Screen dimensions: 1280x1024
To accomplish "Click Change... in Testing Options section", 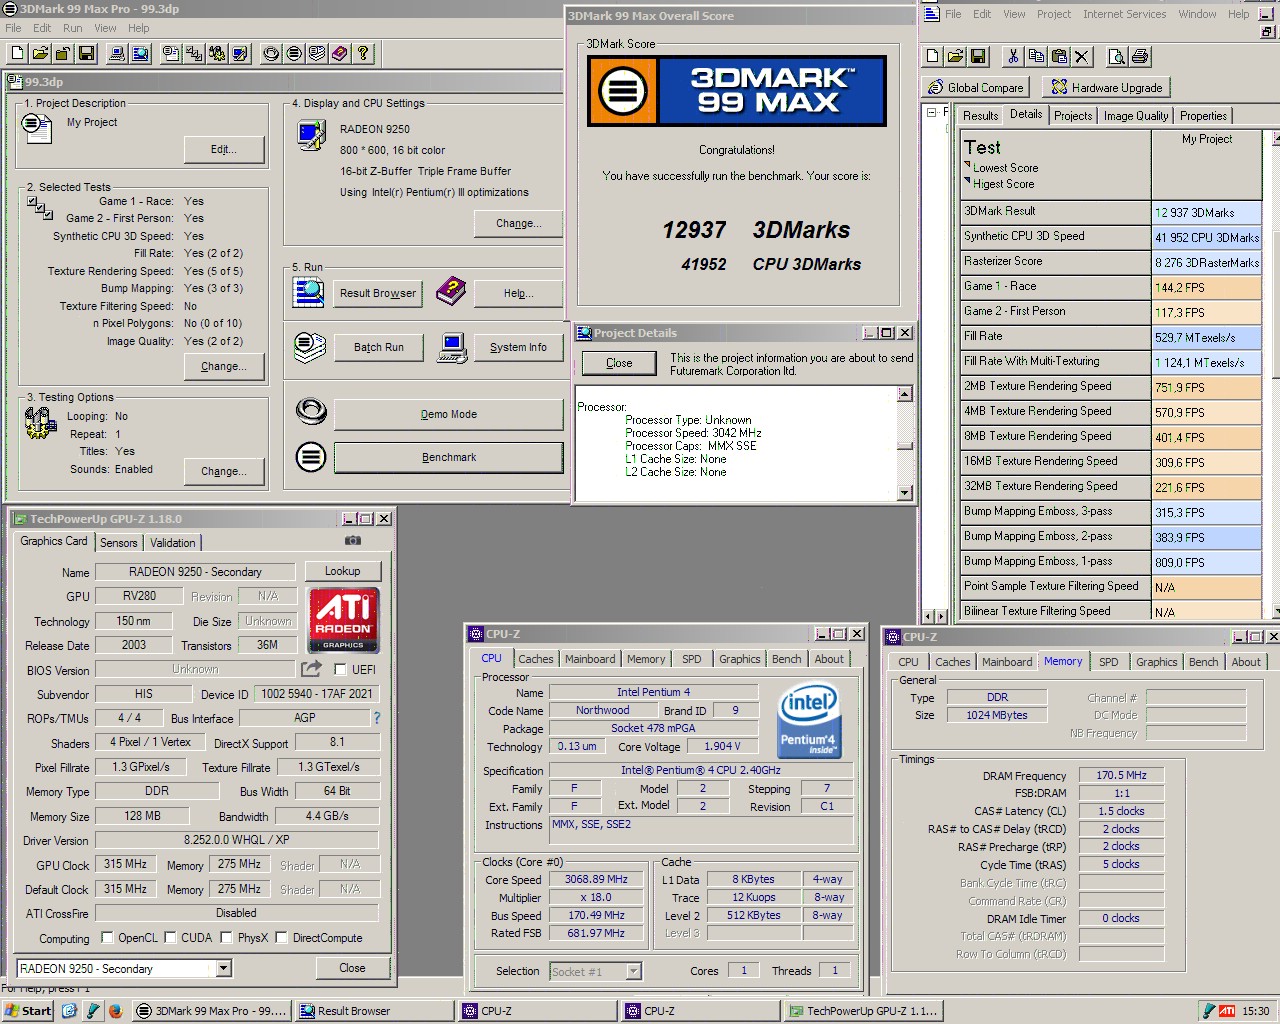I will click(224, 471).
